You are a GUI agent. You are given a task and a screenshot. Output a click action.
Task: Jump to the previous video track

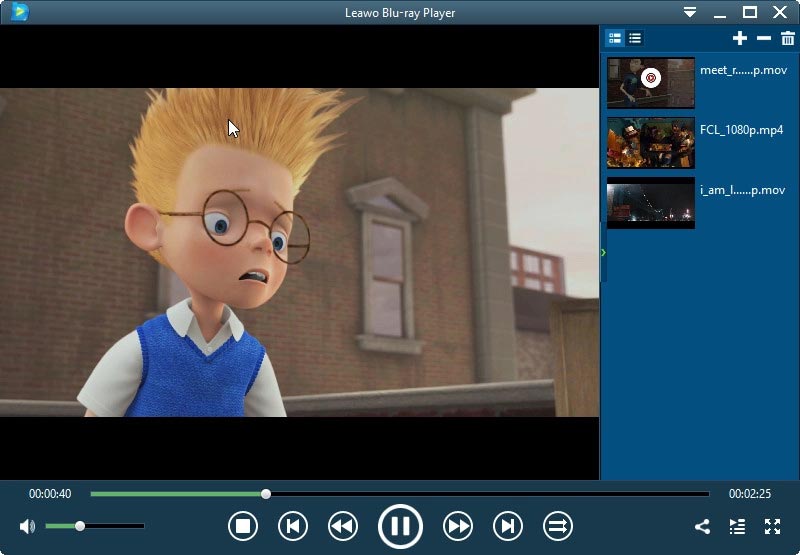(x=292, y=526)
